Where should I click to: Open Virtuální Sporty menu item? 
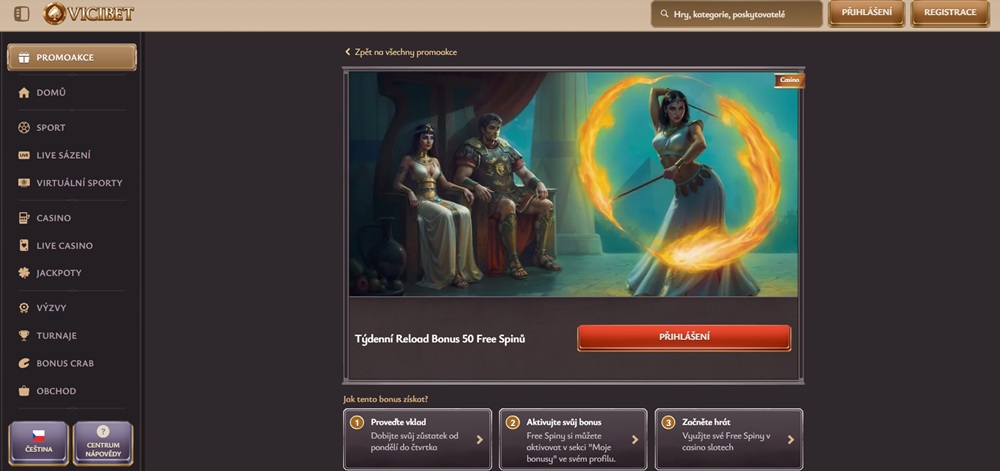coord(71,183)
